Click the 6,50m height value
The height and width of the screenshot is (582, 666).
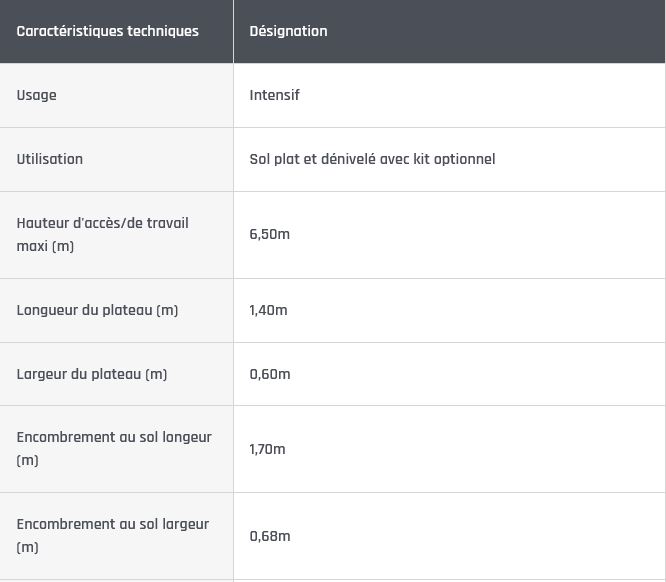click(269, 234)
